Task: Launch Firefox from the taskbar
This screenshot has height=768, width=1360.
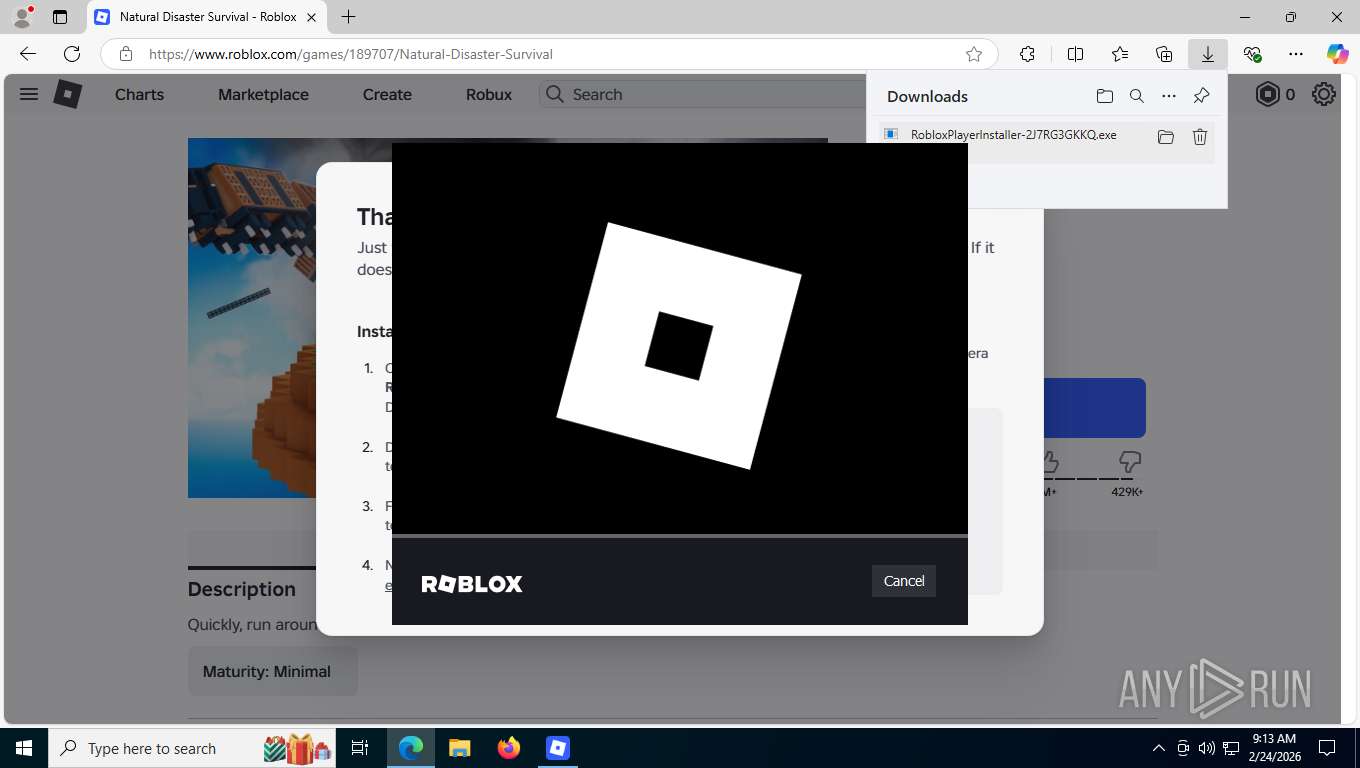Action: click(508, 748)
